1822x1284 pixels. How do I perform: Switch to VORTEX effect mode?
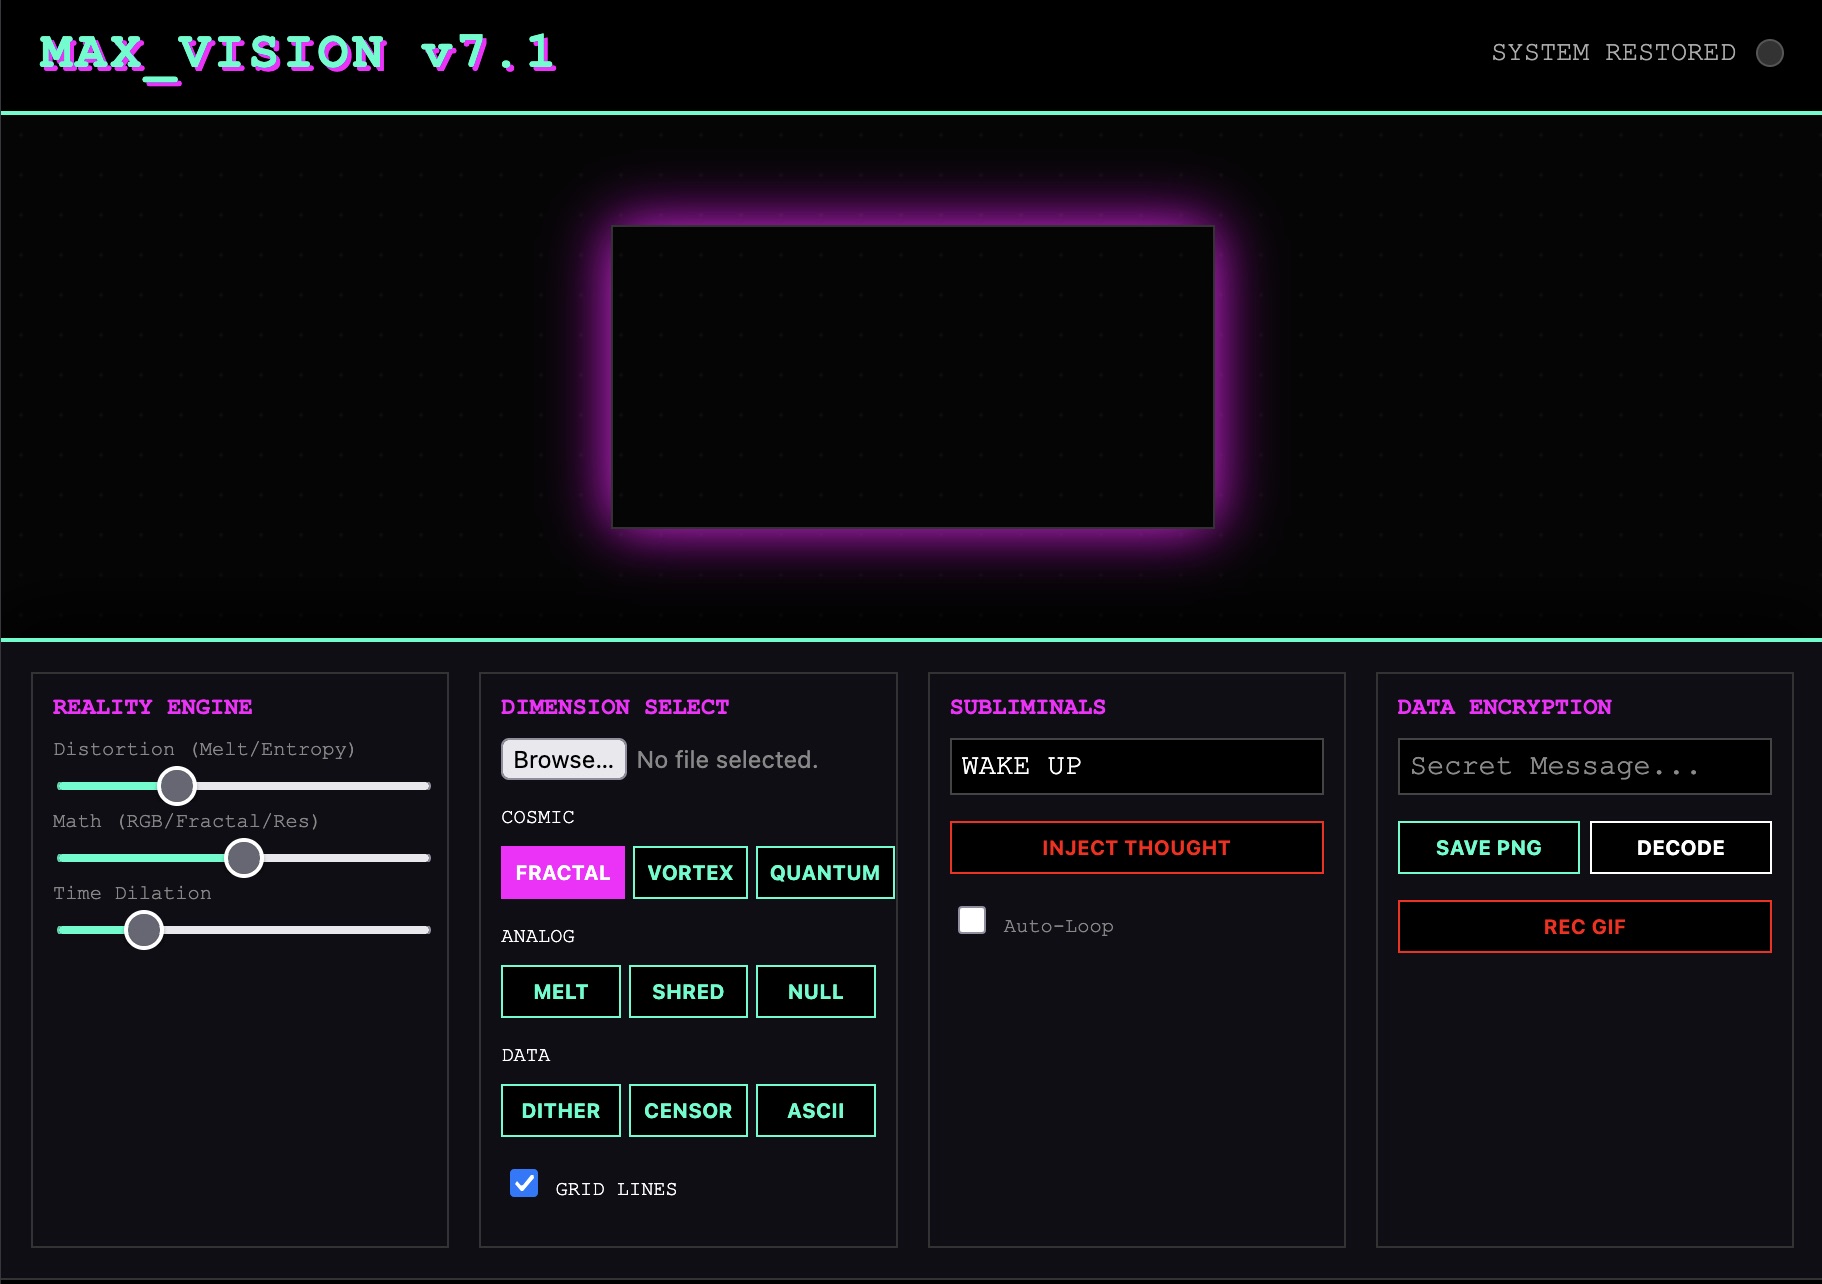coord(690,873)
